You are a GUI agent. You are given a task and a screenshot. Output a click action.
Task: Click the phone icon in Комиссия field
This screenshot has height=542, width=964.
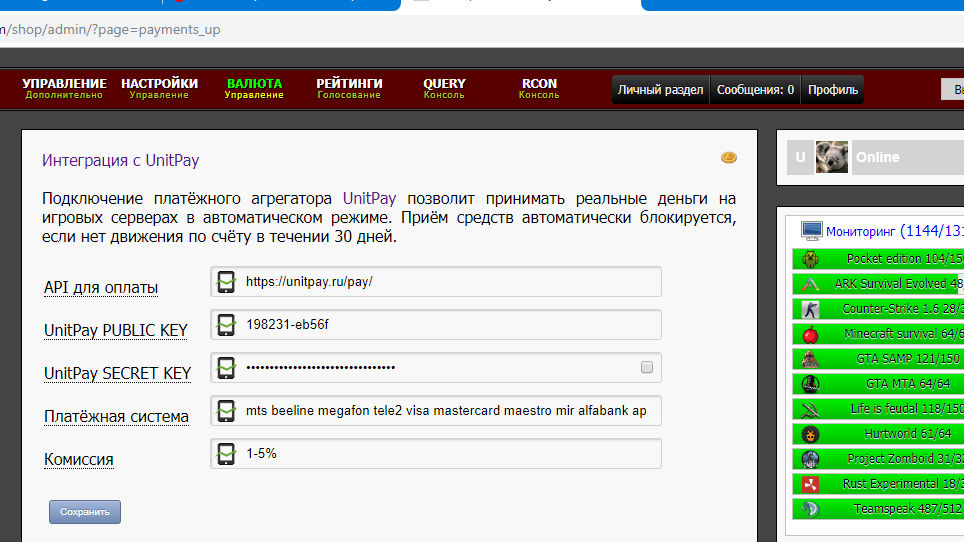pos(226,454)
